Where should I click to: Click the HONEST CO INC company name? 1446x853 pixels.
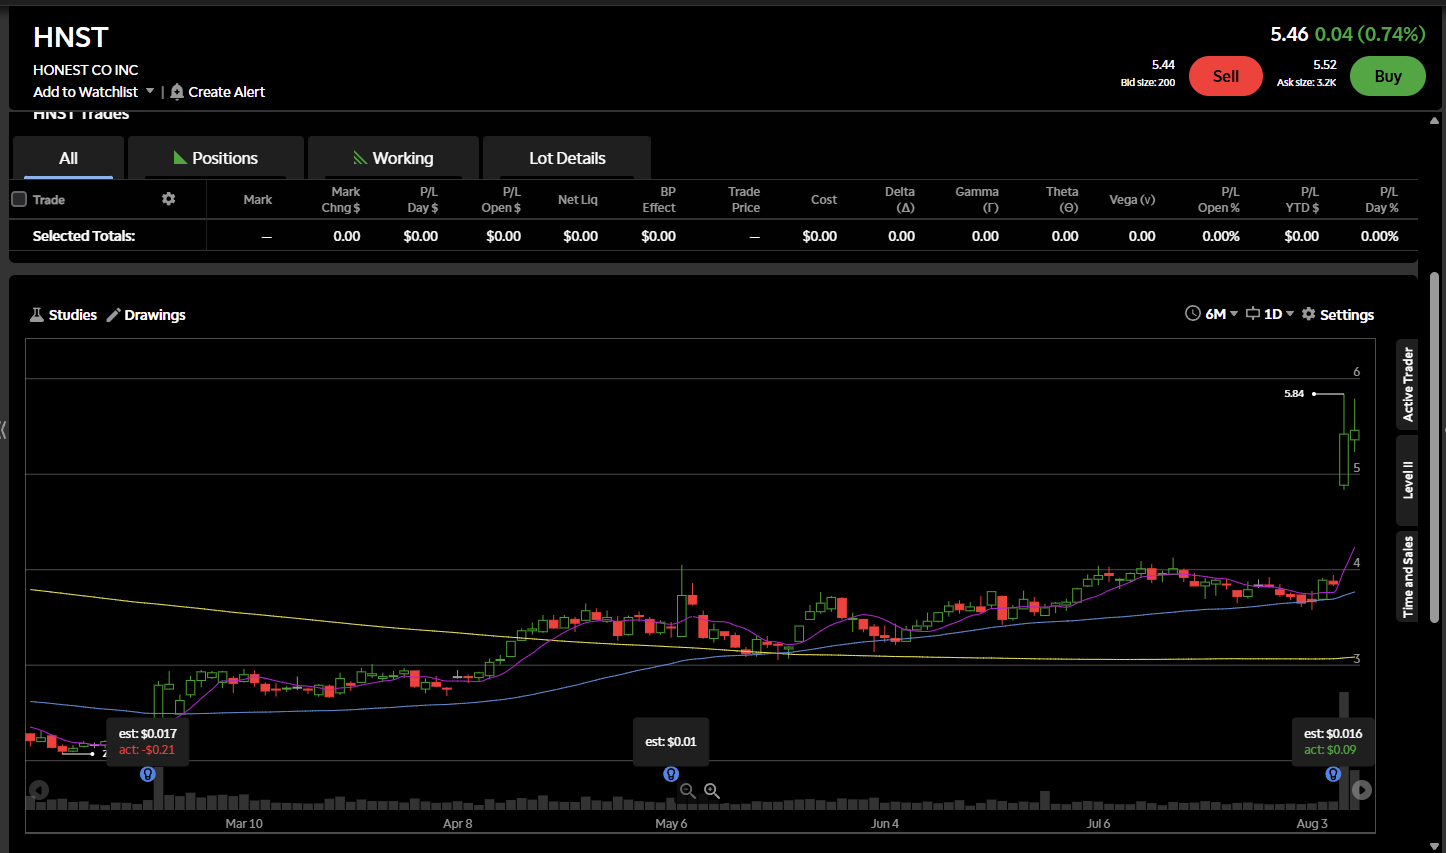point(86,70)
